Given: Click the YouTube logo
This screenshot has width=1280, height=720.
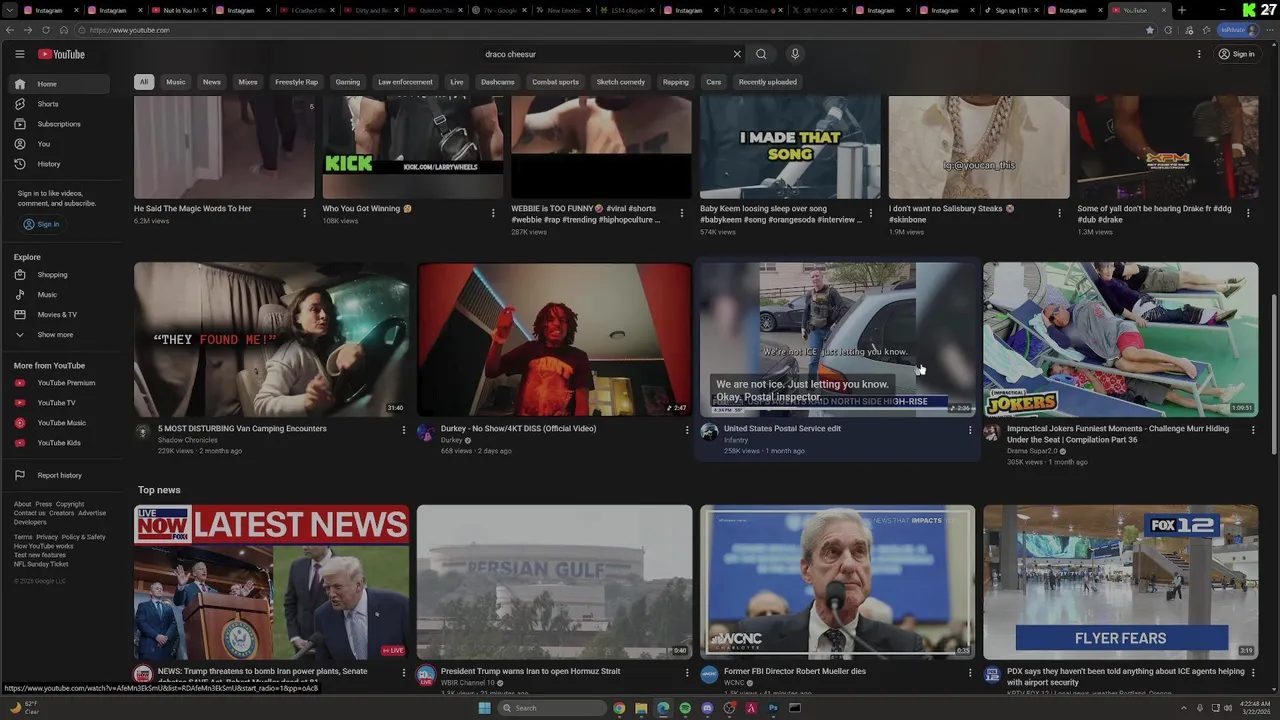Looking at the screenshot, I should pyautogui.click(x=61, y=54).
